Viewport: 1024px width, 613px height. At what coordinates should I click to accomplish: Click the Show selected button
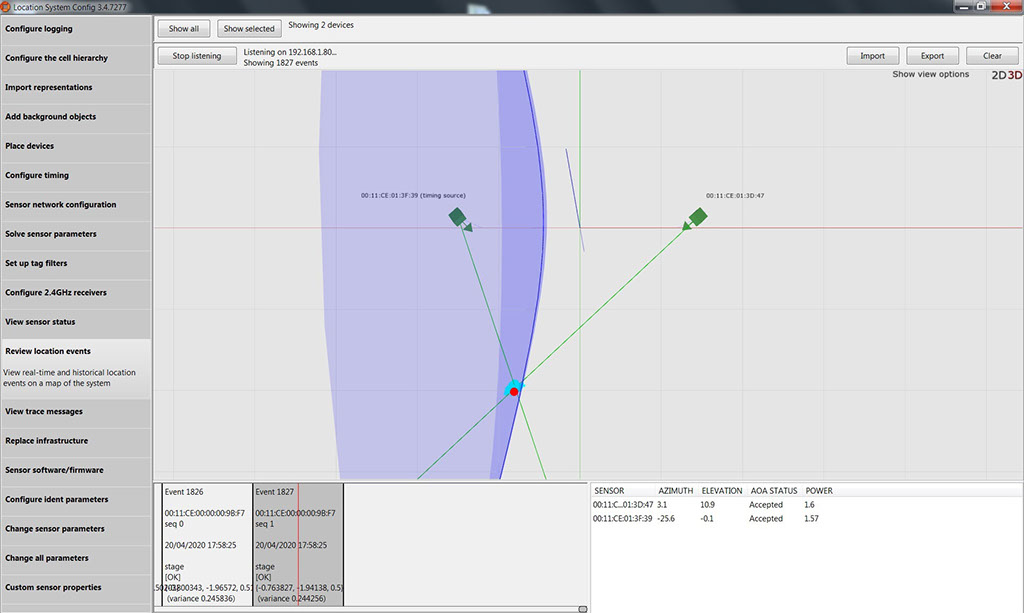click(x=249, y=29)
